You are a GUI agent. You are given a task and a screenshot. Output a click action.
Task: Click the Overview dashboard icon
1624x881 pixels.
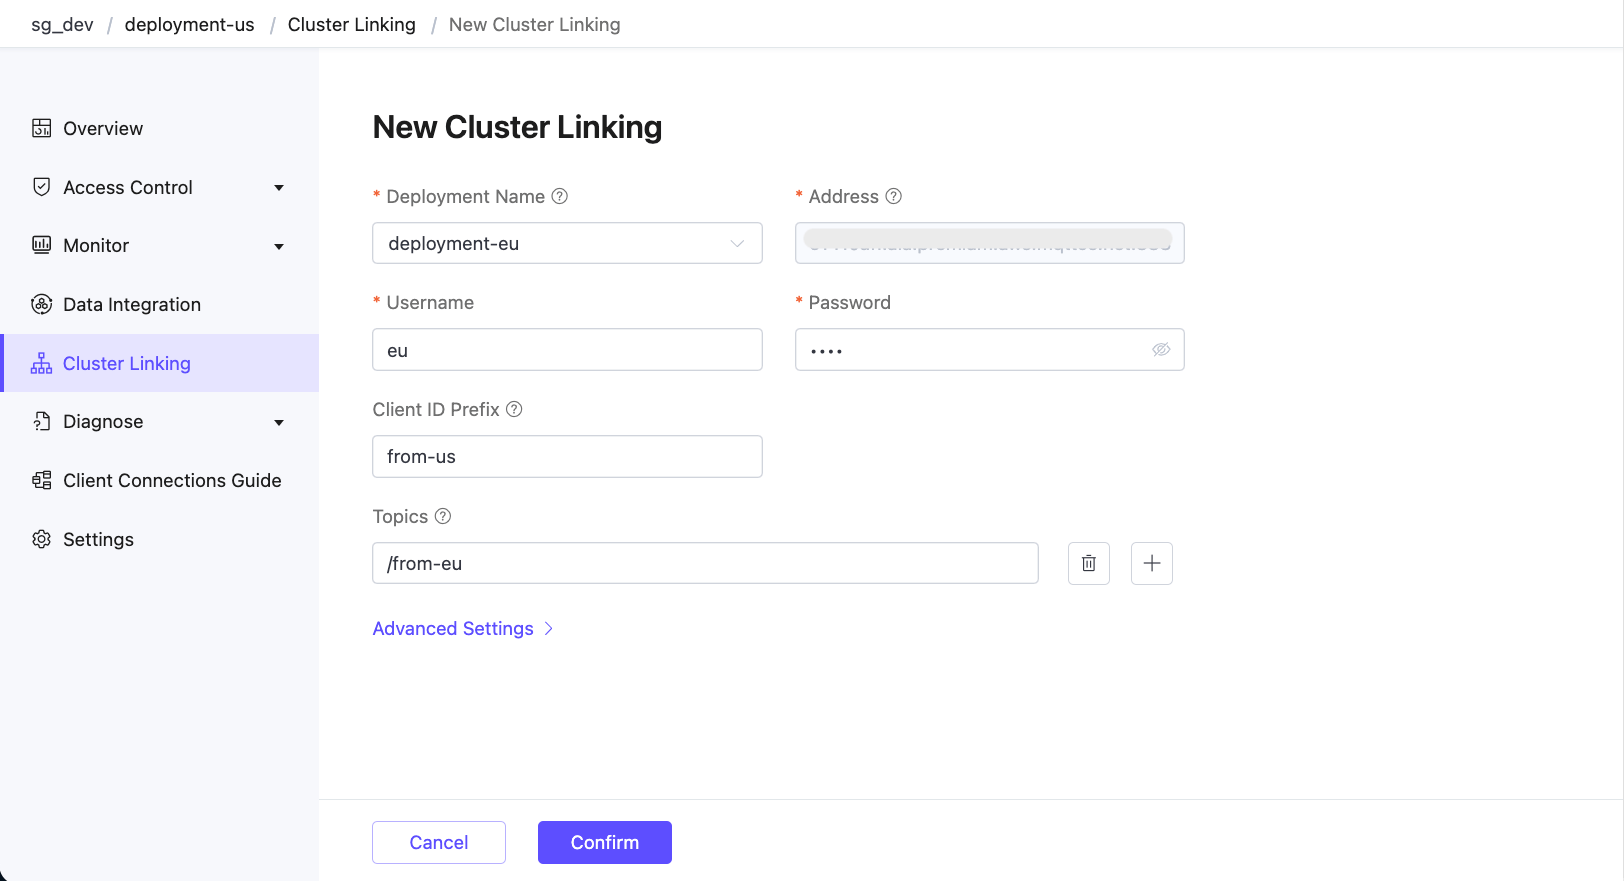click(41, 128)
